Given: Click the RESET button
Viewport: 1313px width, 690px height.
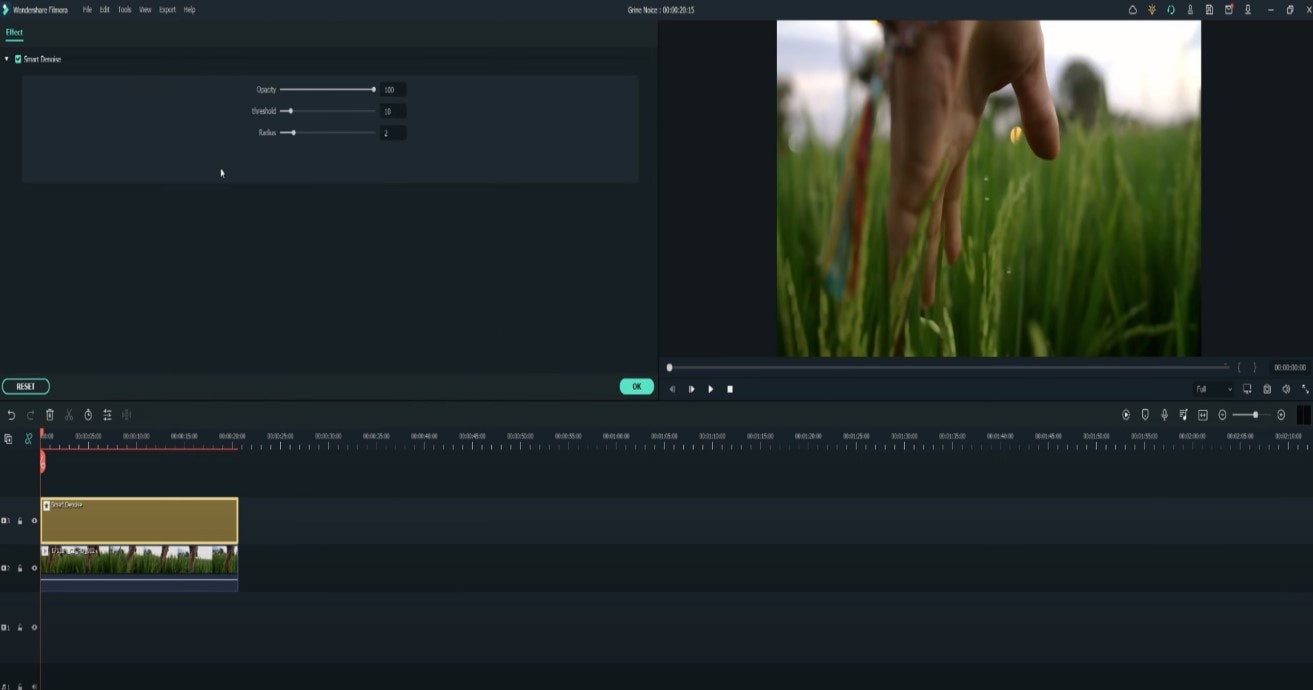Looking at the screenshot, I should [x=26, y=386].
